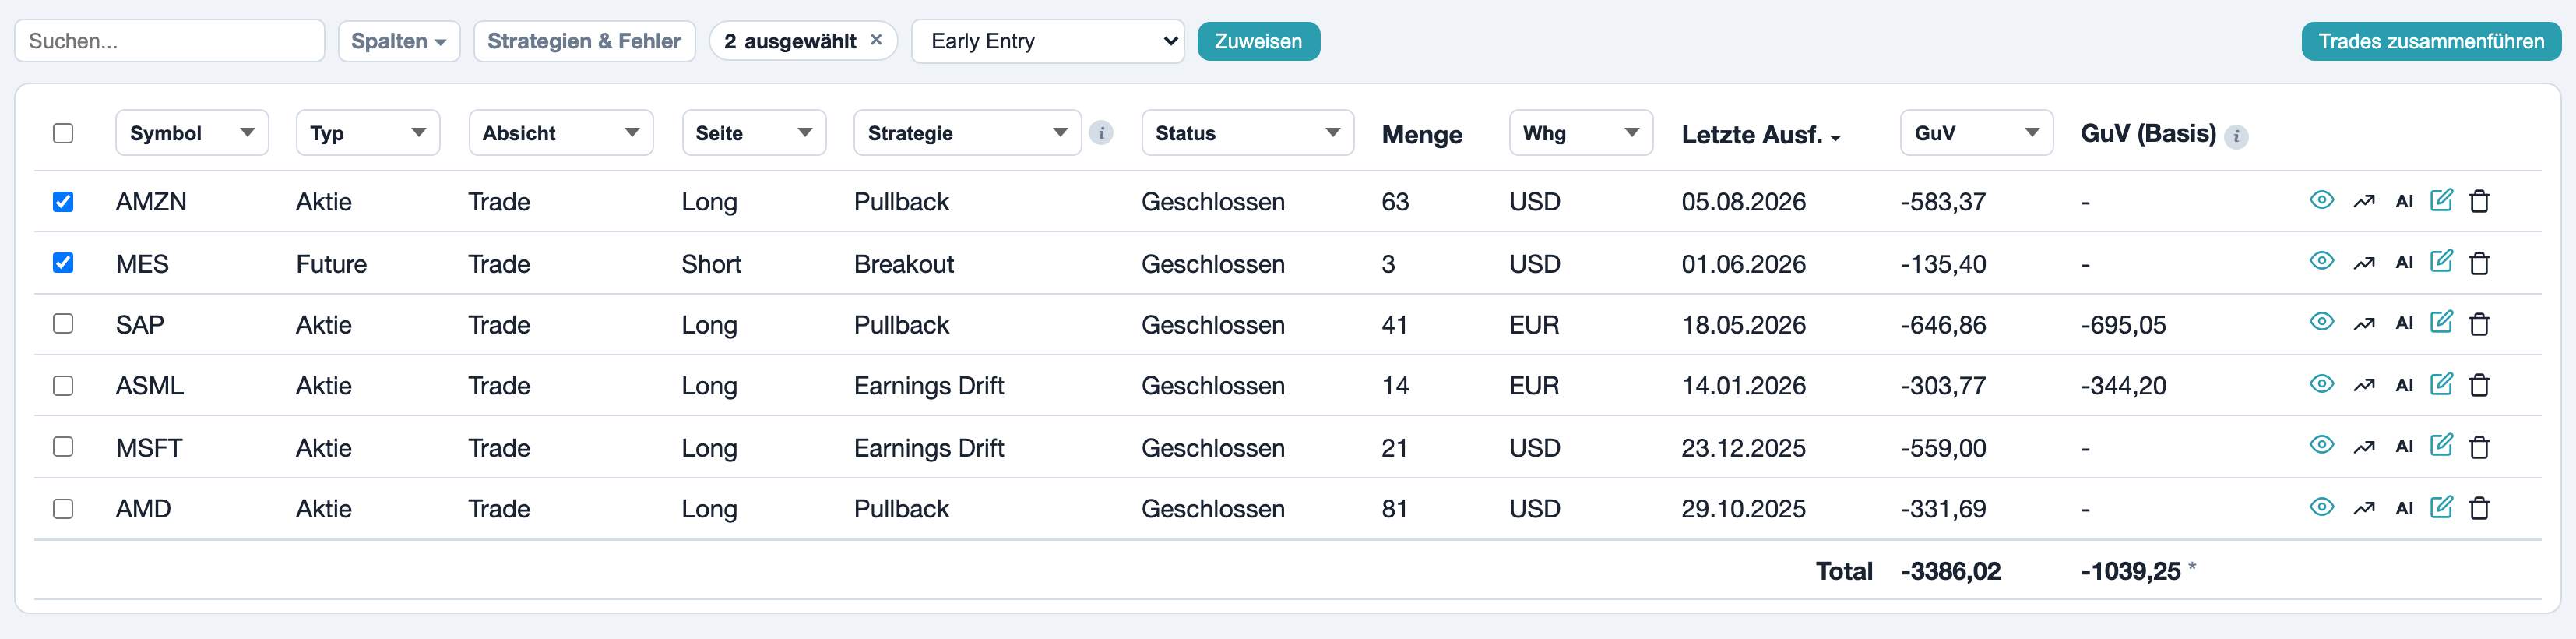Uncheck the MES row checkbox
This screenshot has width=2576, height=639.
(63, 262)
